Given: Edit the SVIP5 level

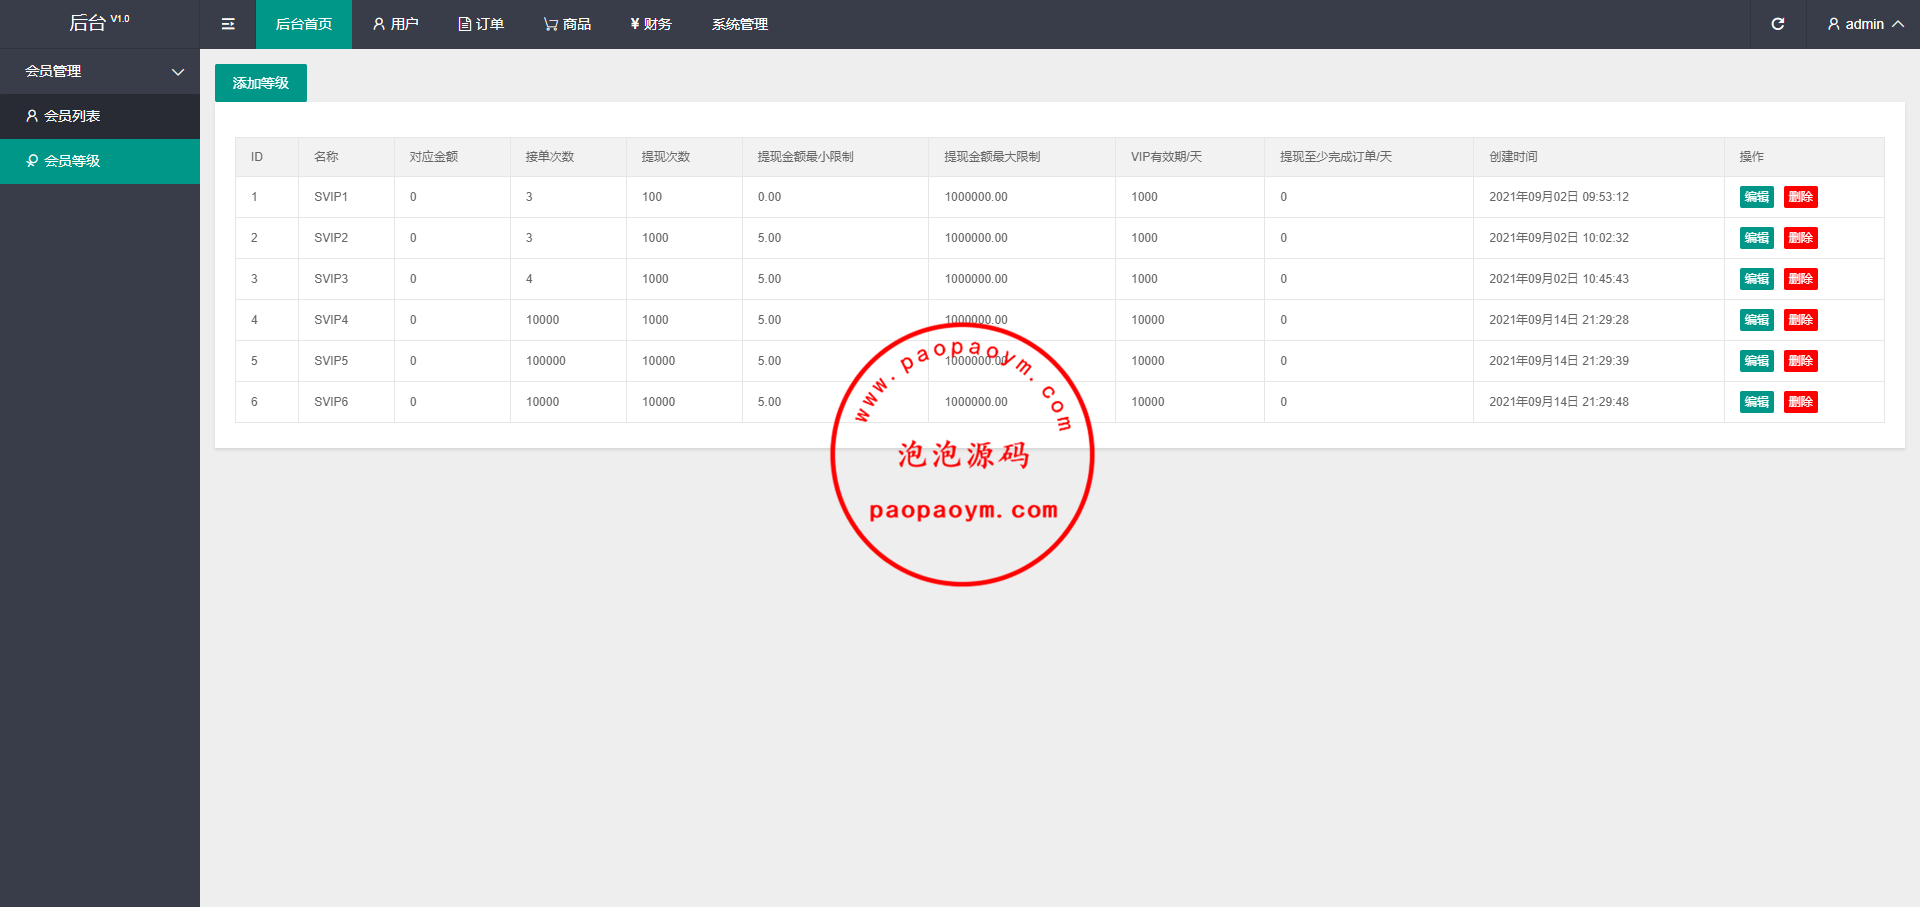Looking at the screenshot, I should [x=1757, y=361].
